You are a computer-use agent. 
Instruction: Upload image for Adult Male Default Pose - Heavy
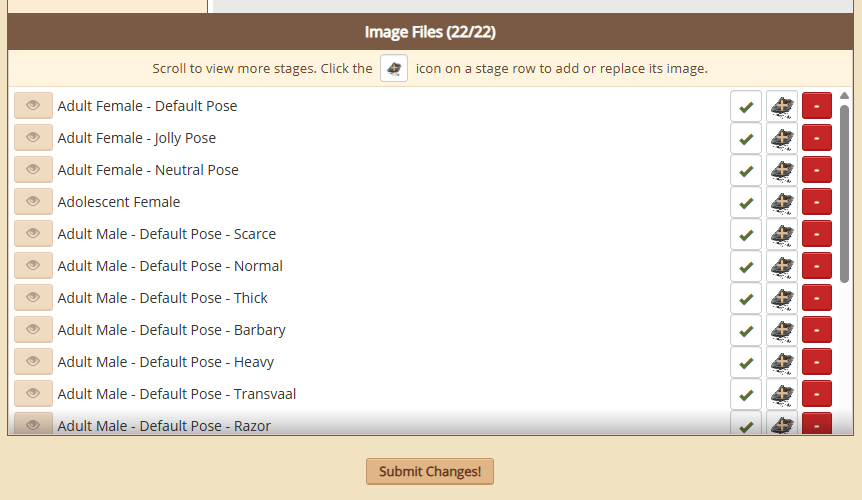pyautogui.click(x=781, y=362)
